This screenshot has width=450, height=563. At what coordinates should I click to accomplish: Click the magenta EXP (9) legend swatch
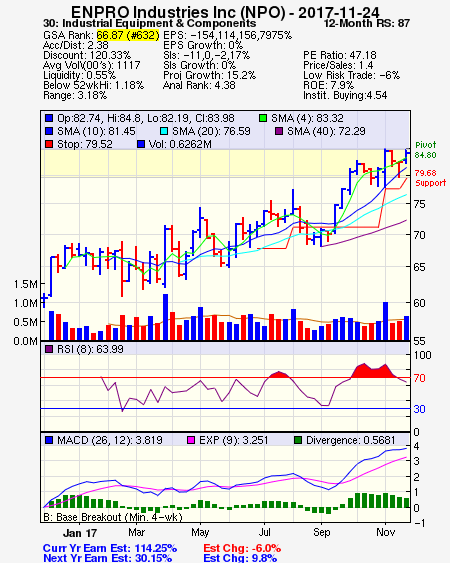point(191,440)
